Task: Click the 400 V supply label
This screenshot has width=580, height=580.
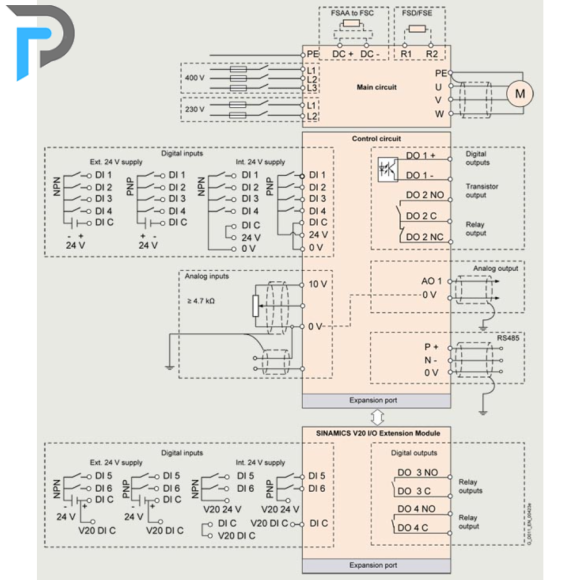Action: (195, 78)
